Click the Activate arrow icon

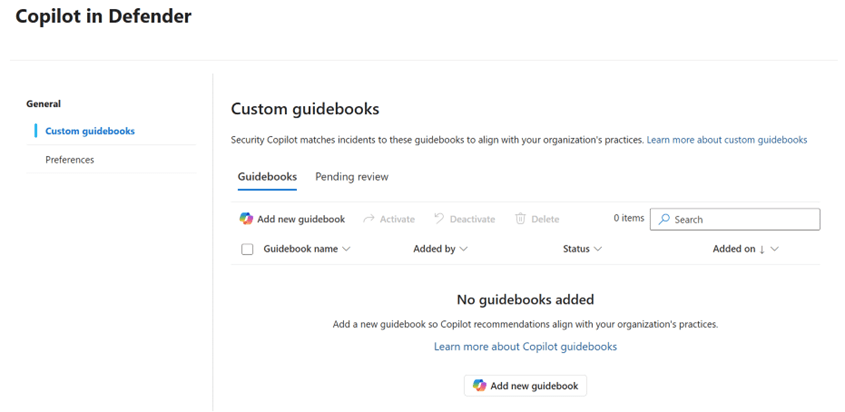coord(369,219)
